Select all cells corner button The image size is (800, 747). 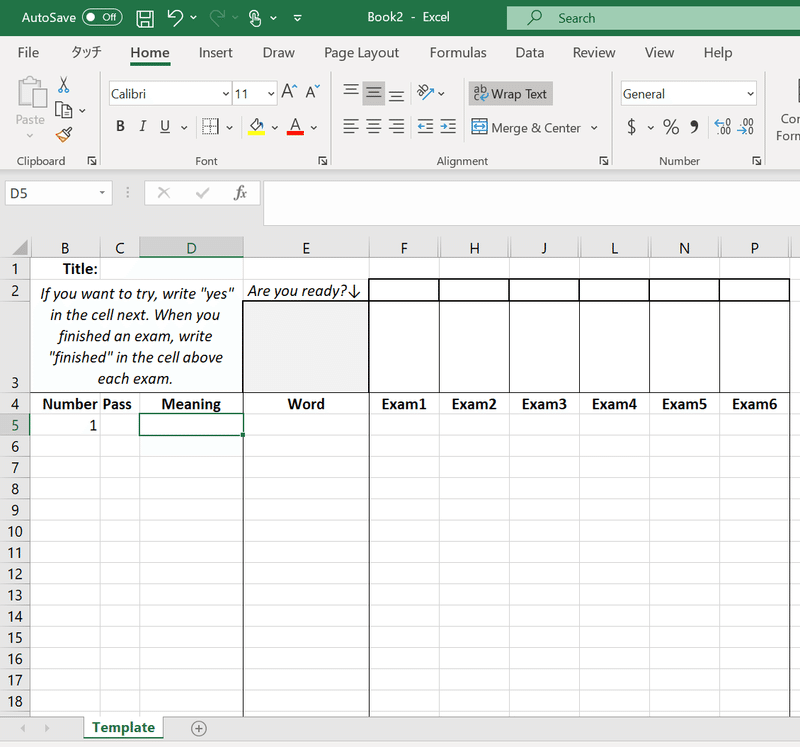[x=19, y=247]
